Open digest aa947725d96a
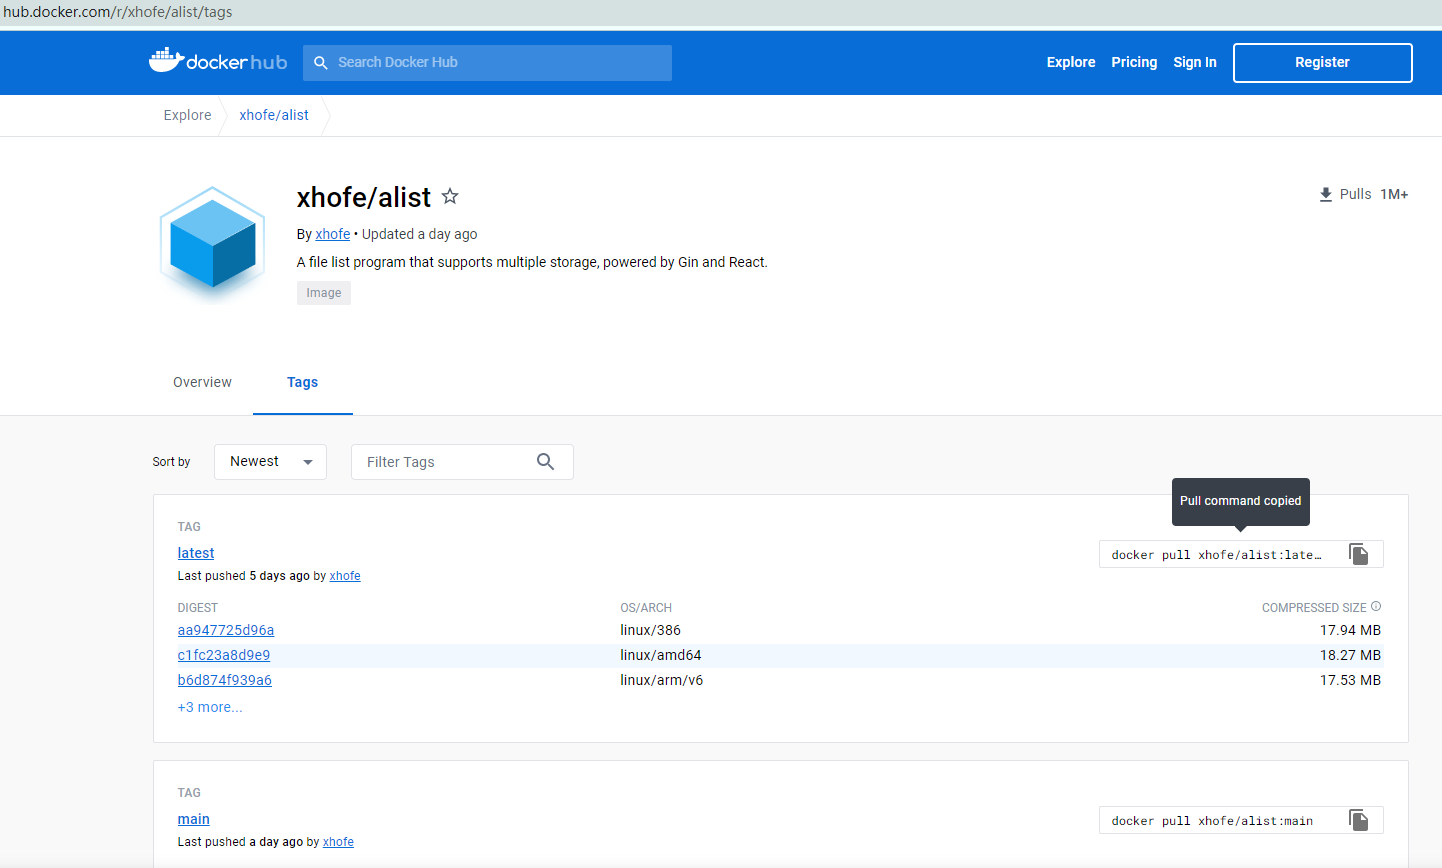 (x=226, y=630)
